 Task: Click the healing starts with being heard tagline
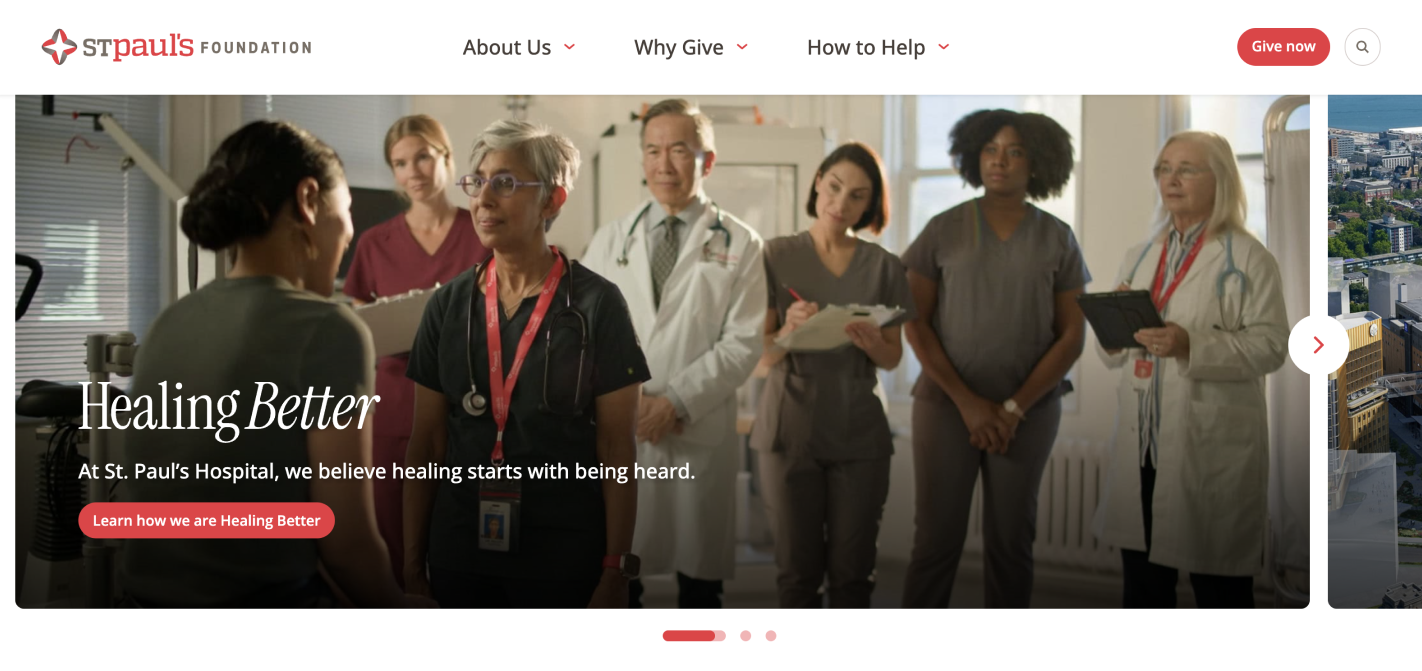click(386, 471)
